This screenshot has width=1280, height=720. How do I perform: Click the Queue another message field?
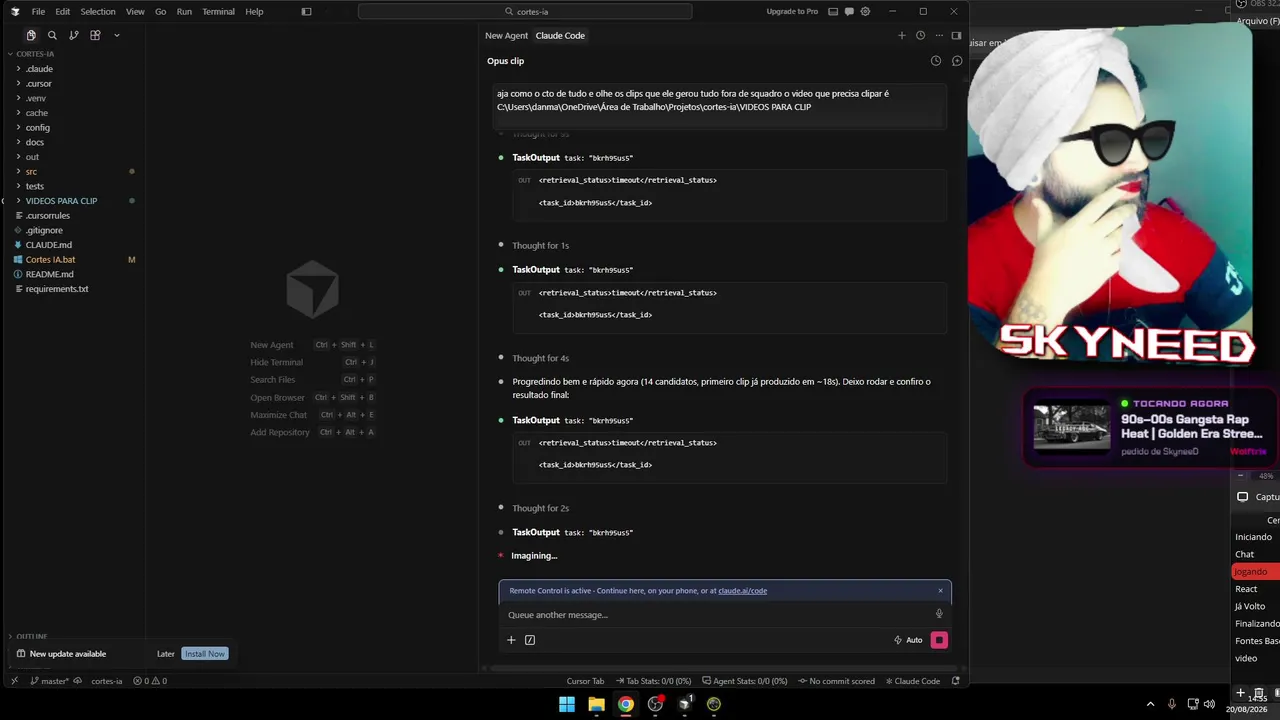718,615
